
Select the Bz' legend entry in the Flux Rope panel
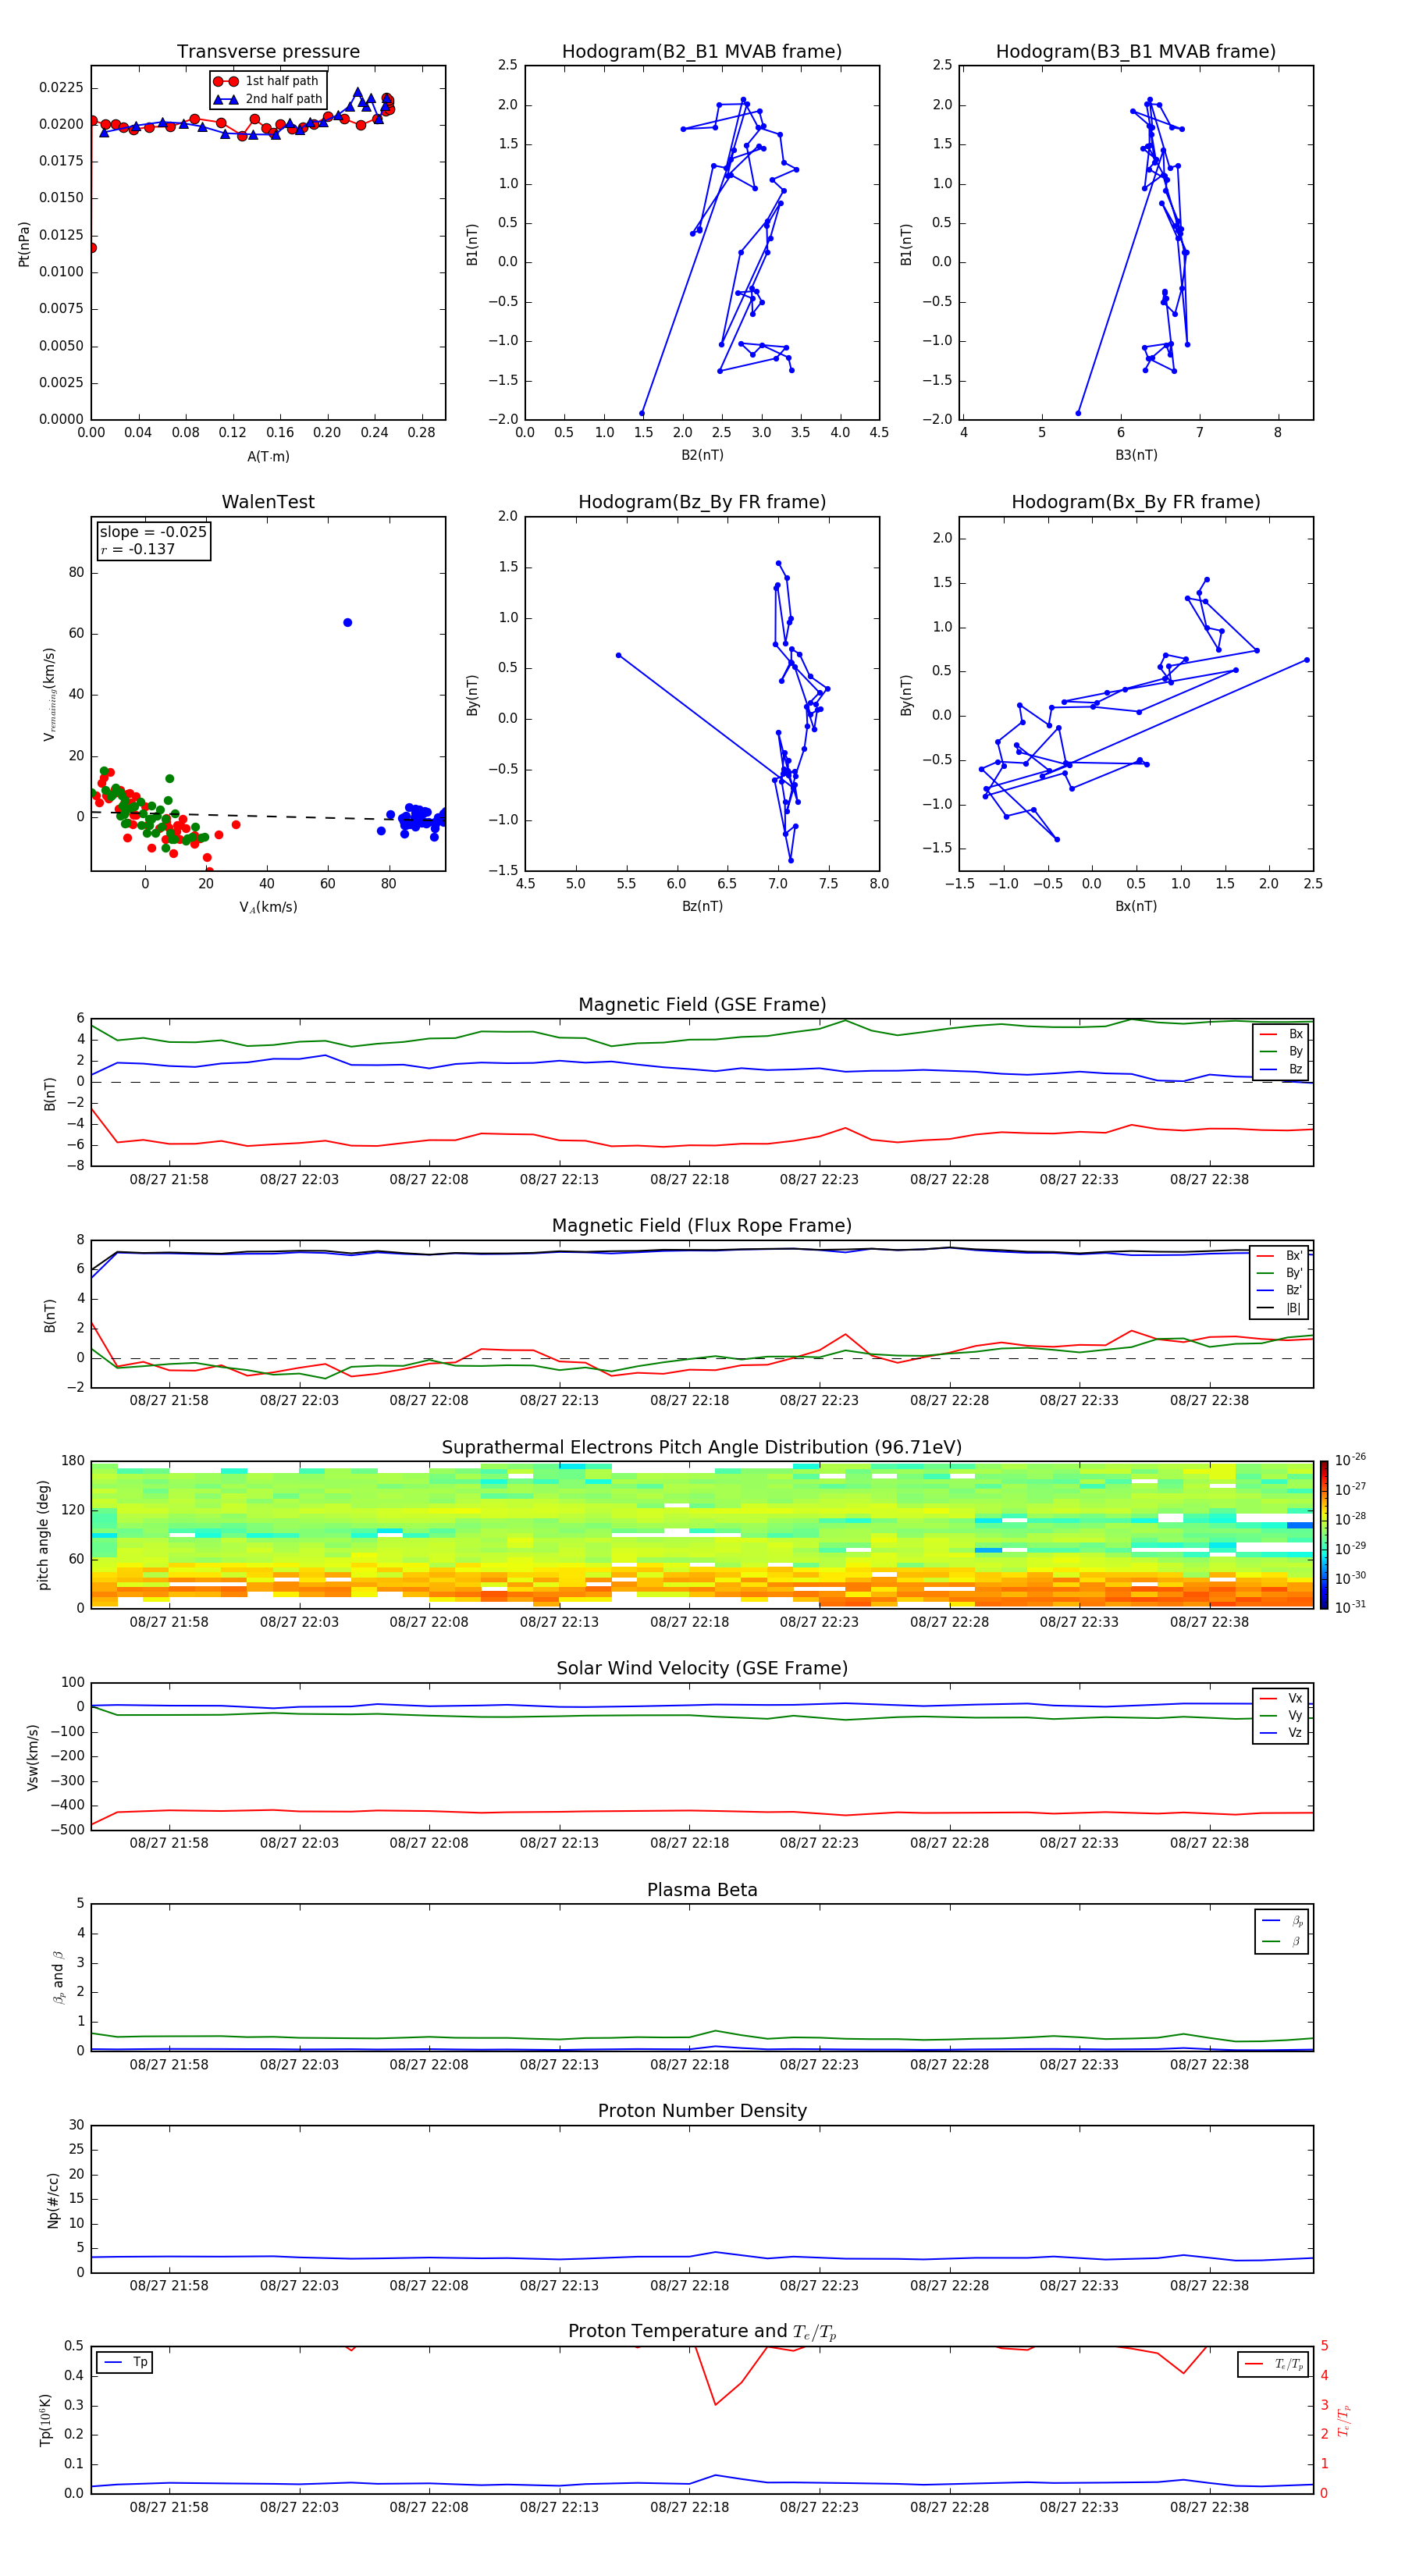[1280, 1290]
